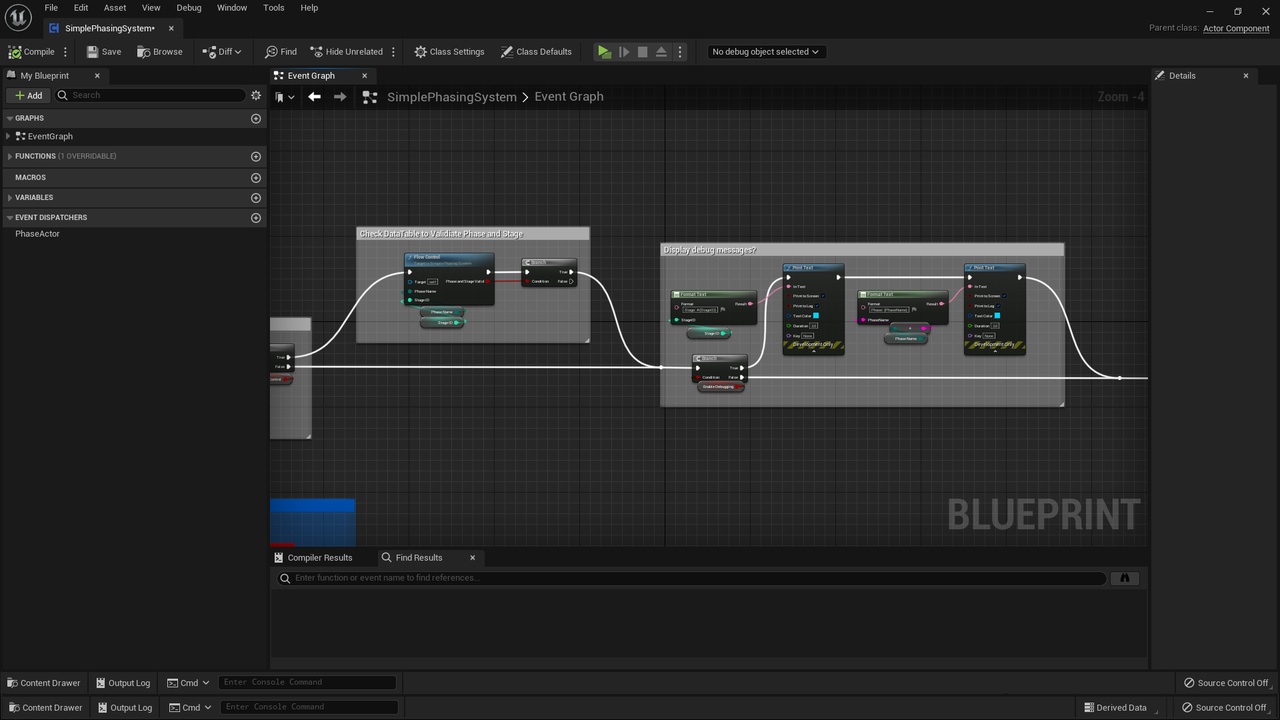
Task: Save the blueprint with the Save icon
Action: coord(104,52)
